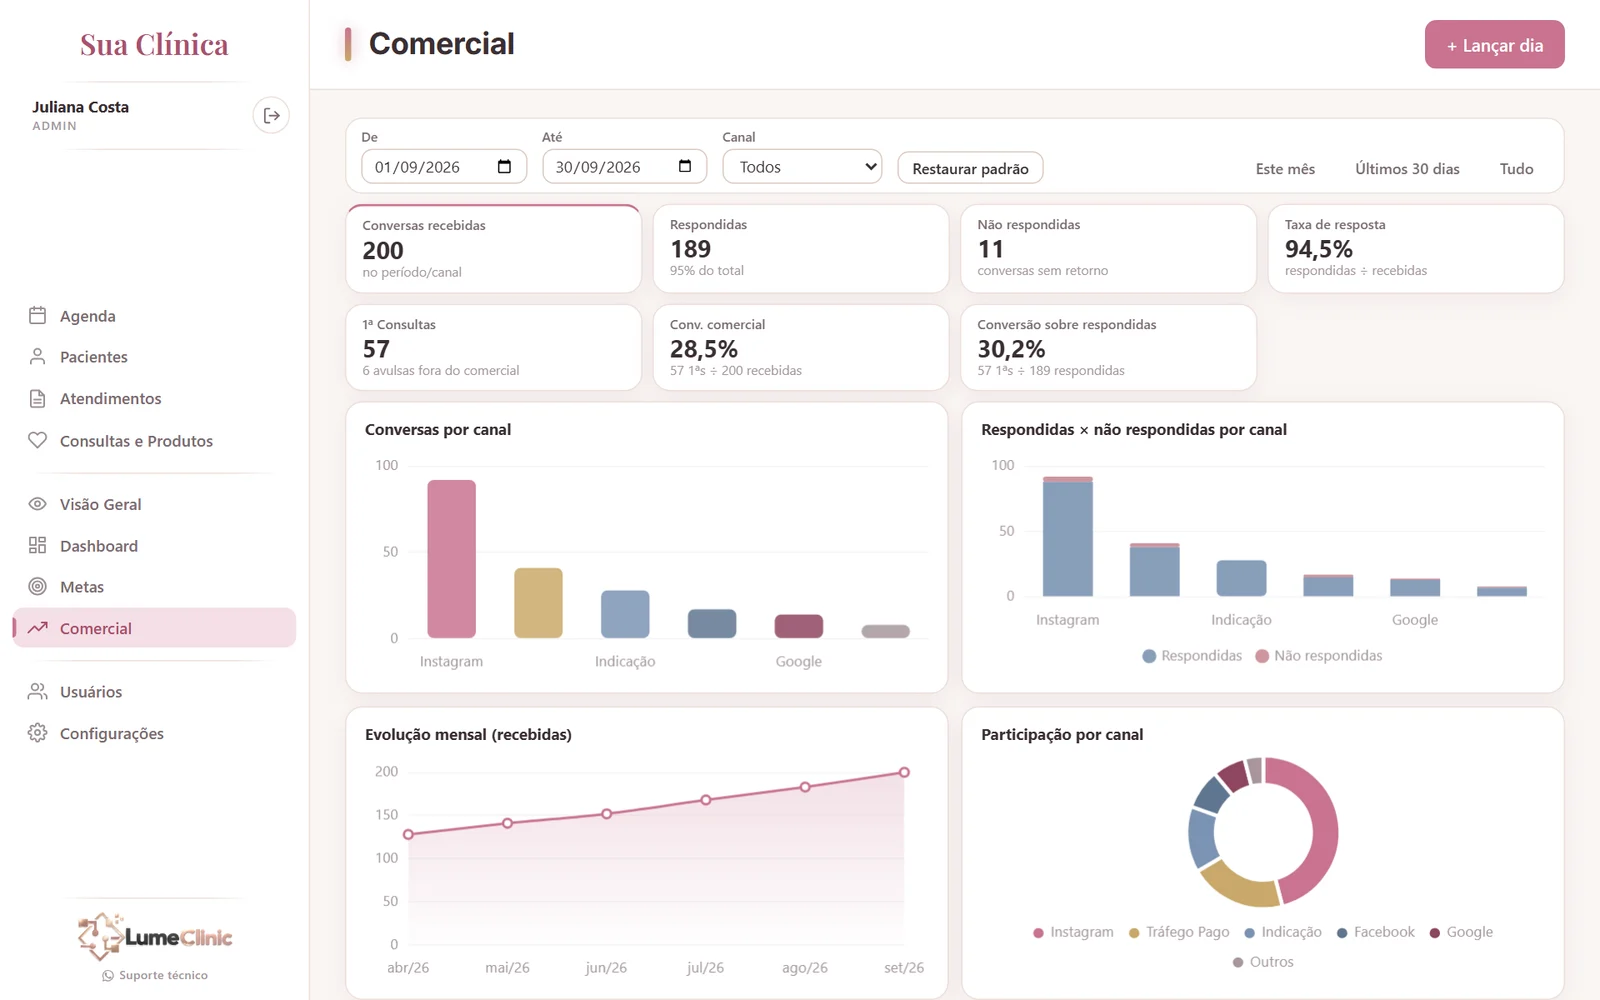This screenshot has width=1600, height=1000.
Task: Toggle Indicação slice in donut legend
Action: (x=1283, y=932)
